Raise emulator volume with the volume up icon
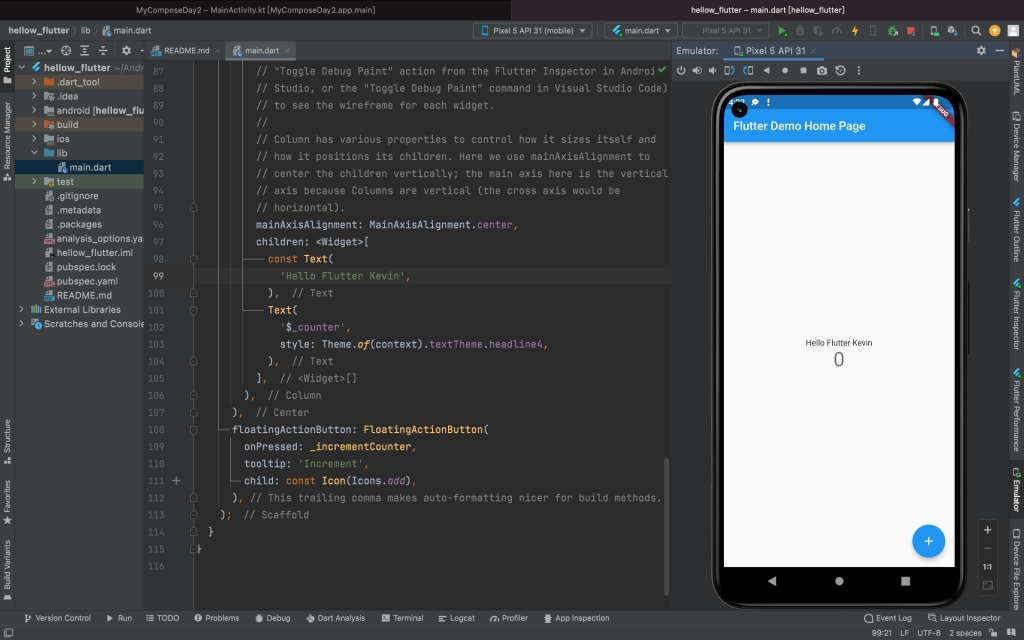1024x640 pixels. [x=697, y=71]
